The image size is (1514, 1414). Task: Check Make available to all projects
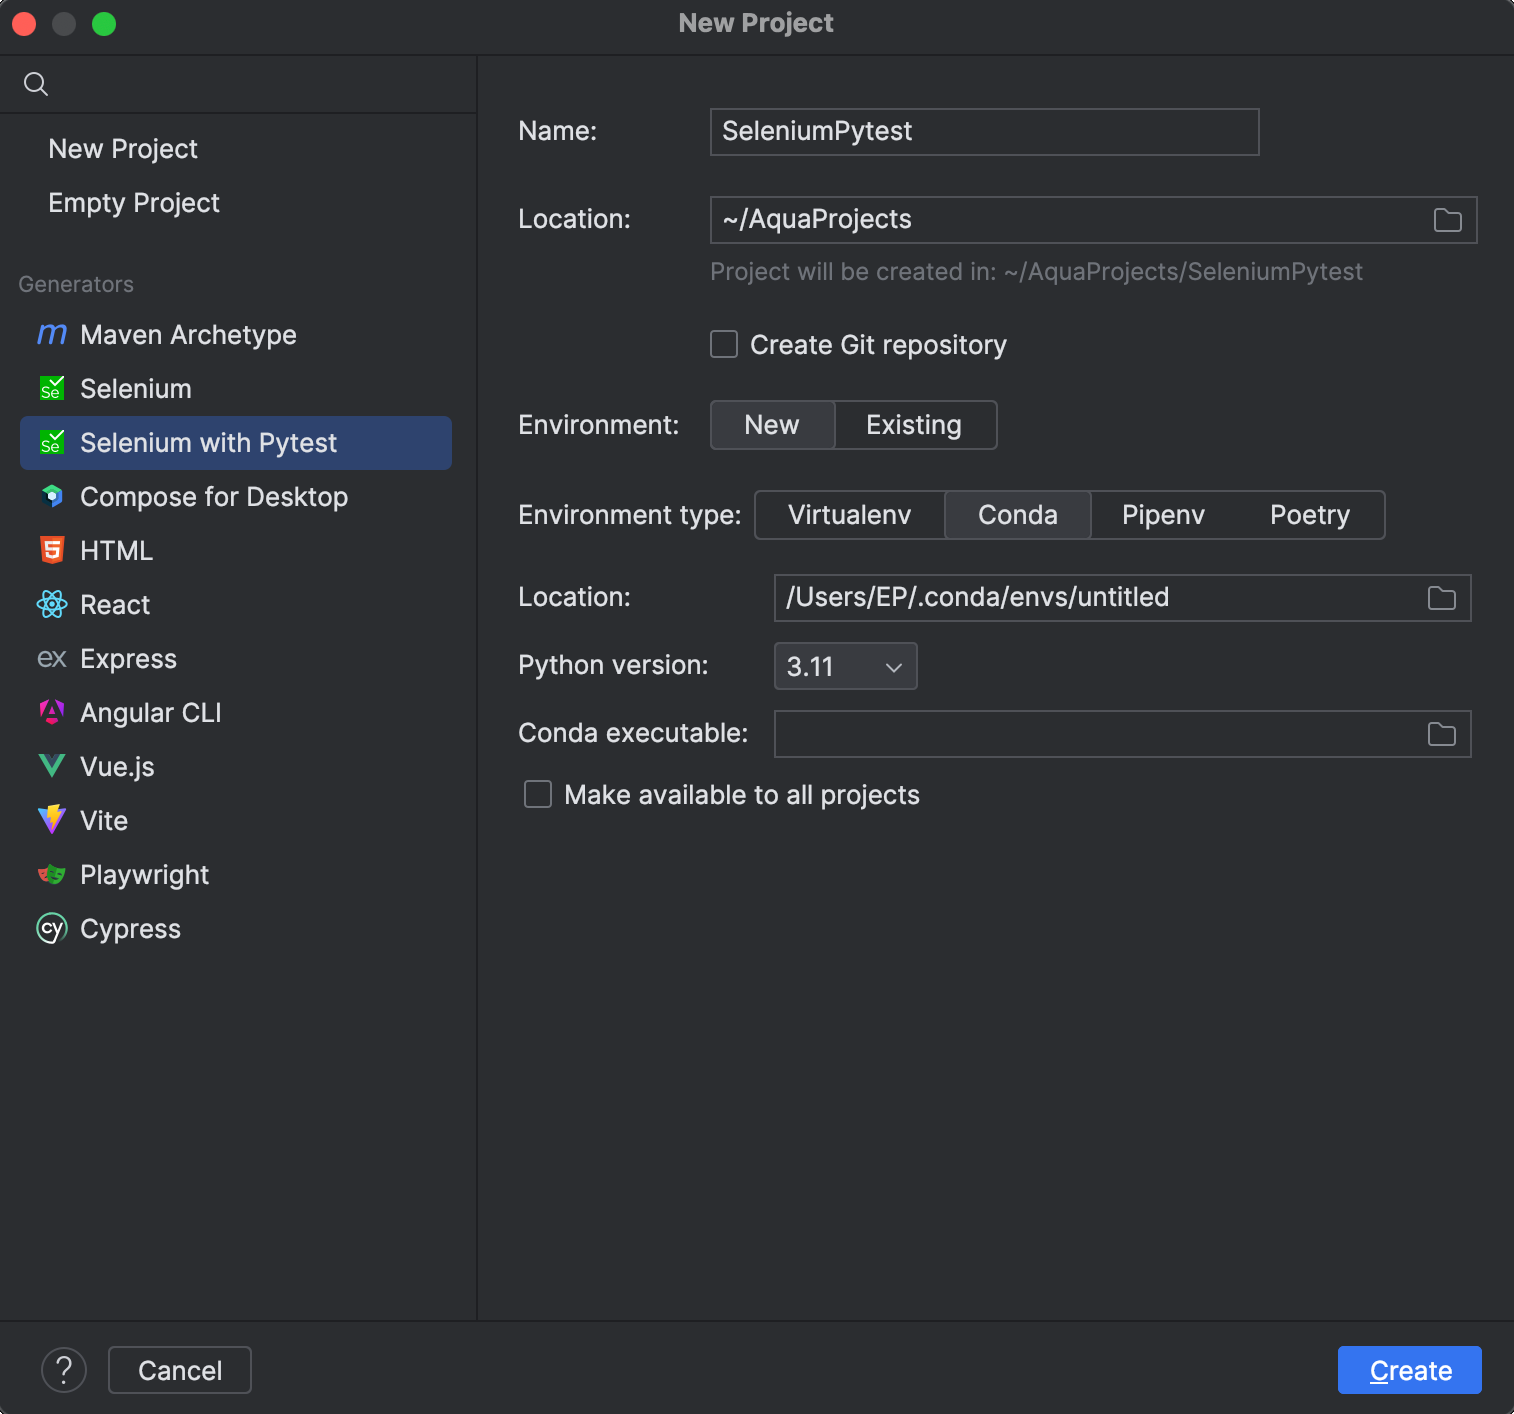point(537,794)
